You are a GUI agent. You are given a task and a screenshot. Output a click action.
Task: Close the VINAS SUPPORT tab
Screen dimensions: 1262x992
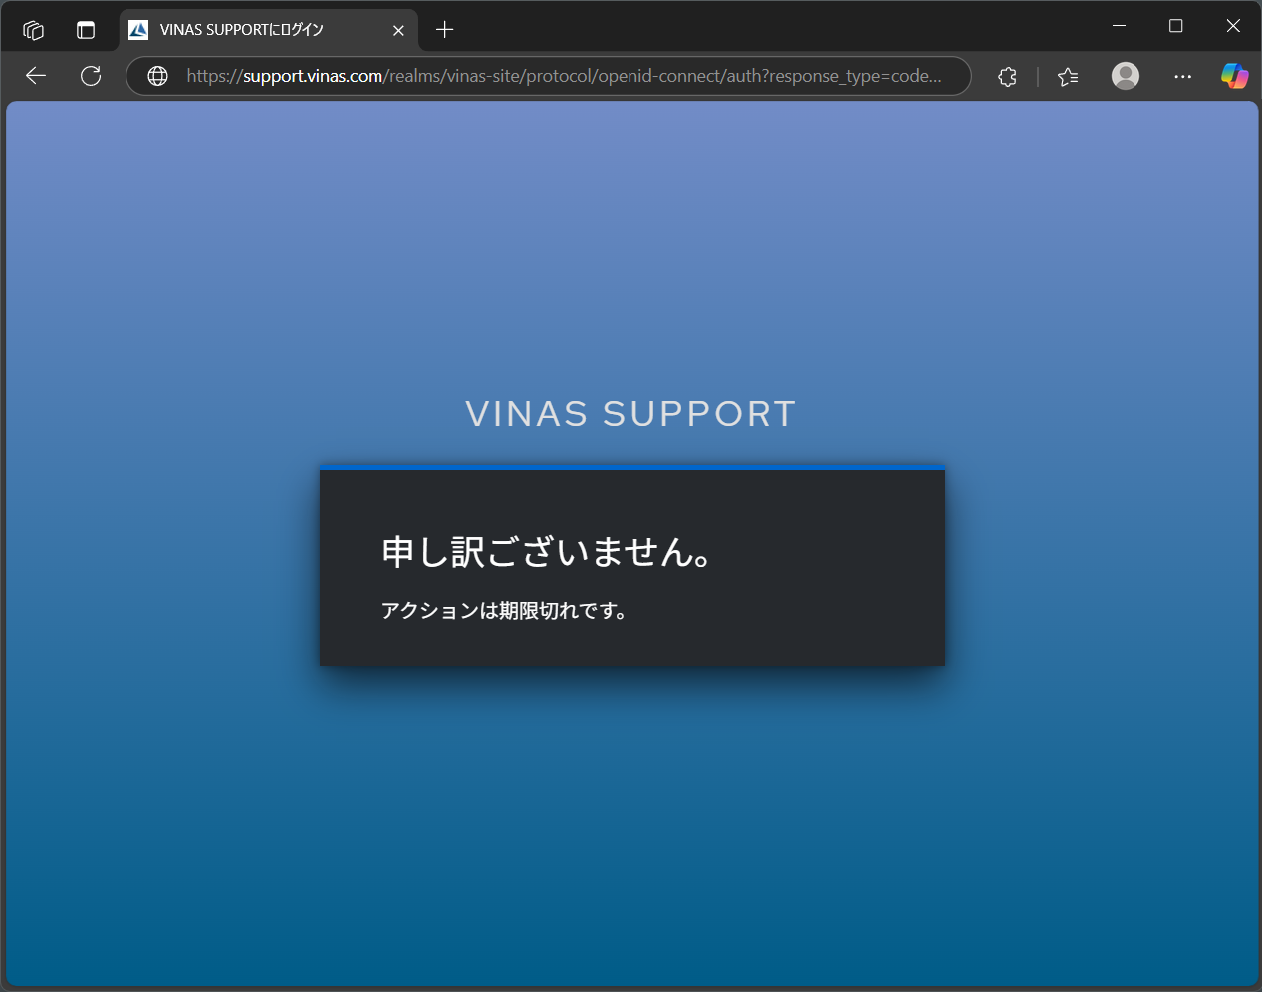coord(398,30)
